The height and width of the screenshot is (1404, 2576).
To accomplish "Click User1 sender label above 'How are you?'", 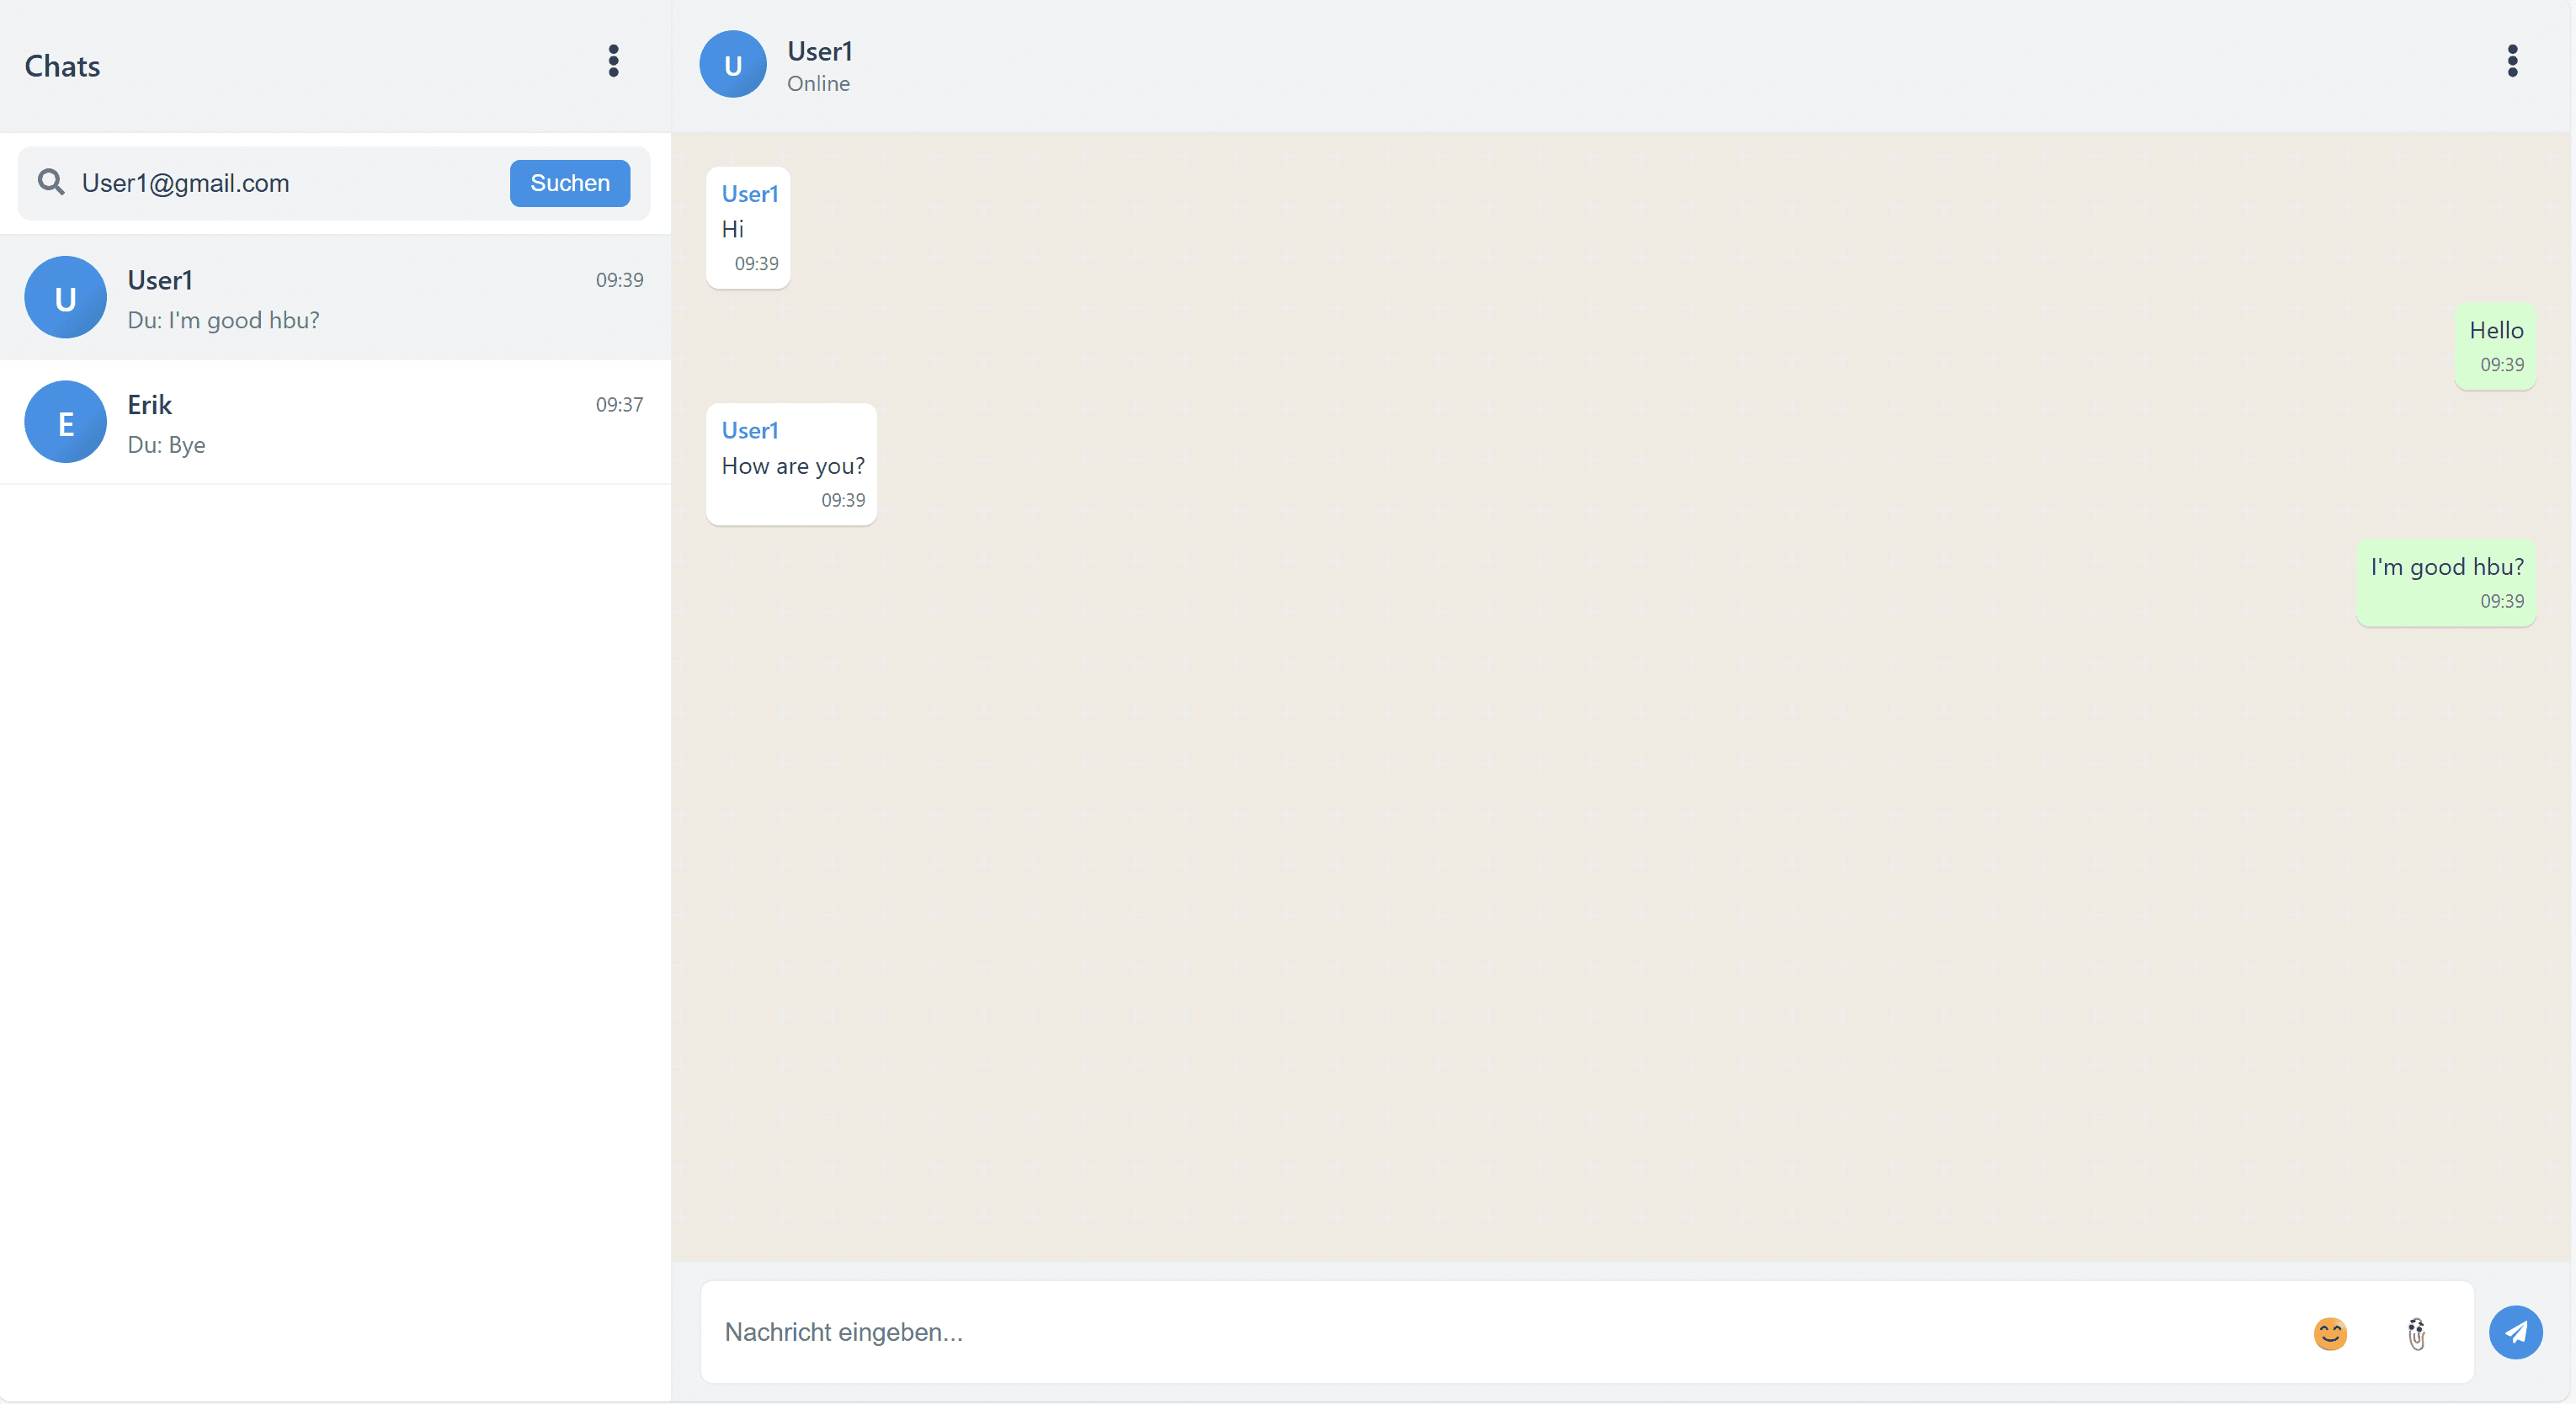I will [749, 430].
